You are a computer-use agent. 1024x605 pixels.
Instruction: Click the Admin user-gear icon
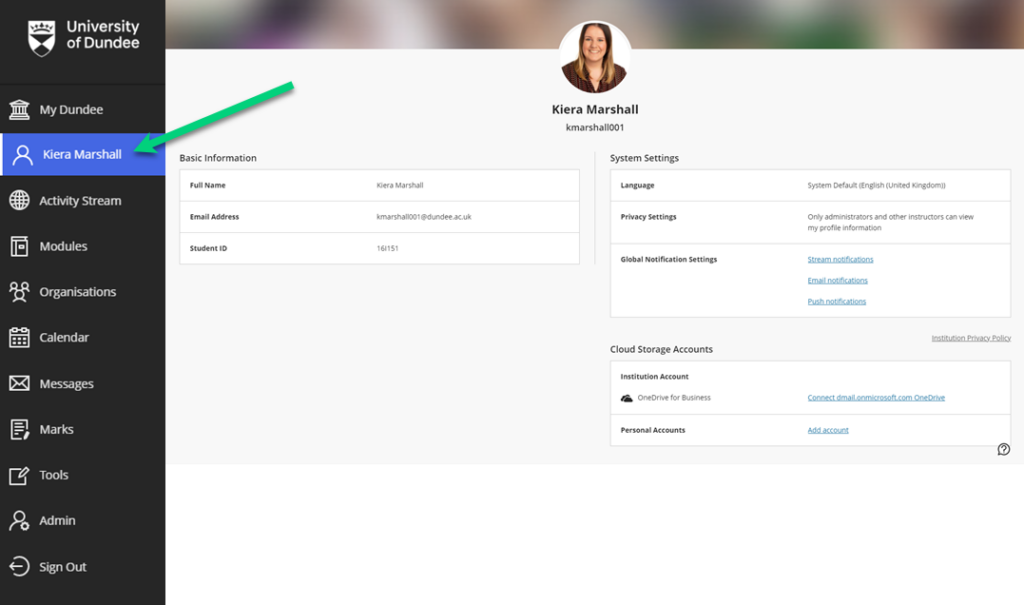20,521
